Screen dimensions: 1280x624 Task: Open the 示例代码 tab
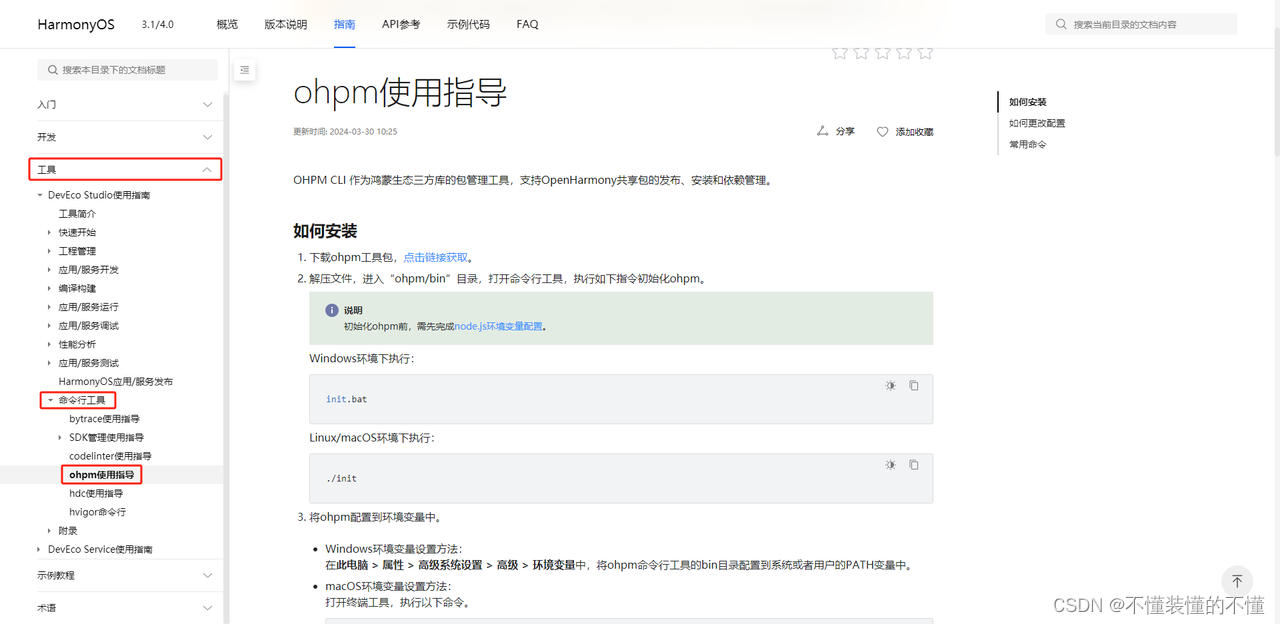(468, 24)
